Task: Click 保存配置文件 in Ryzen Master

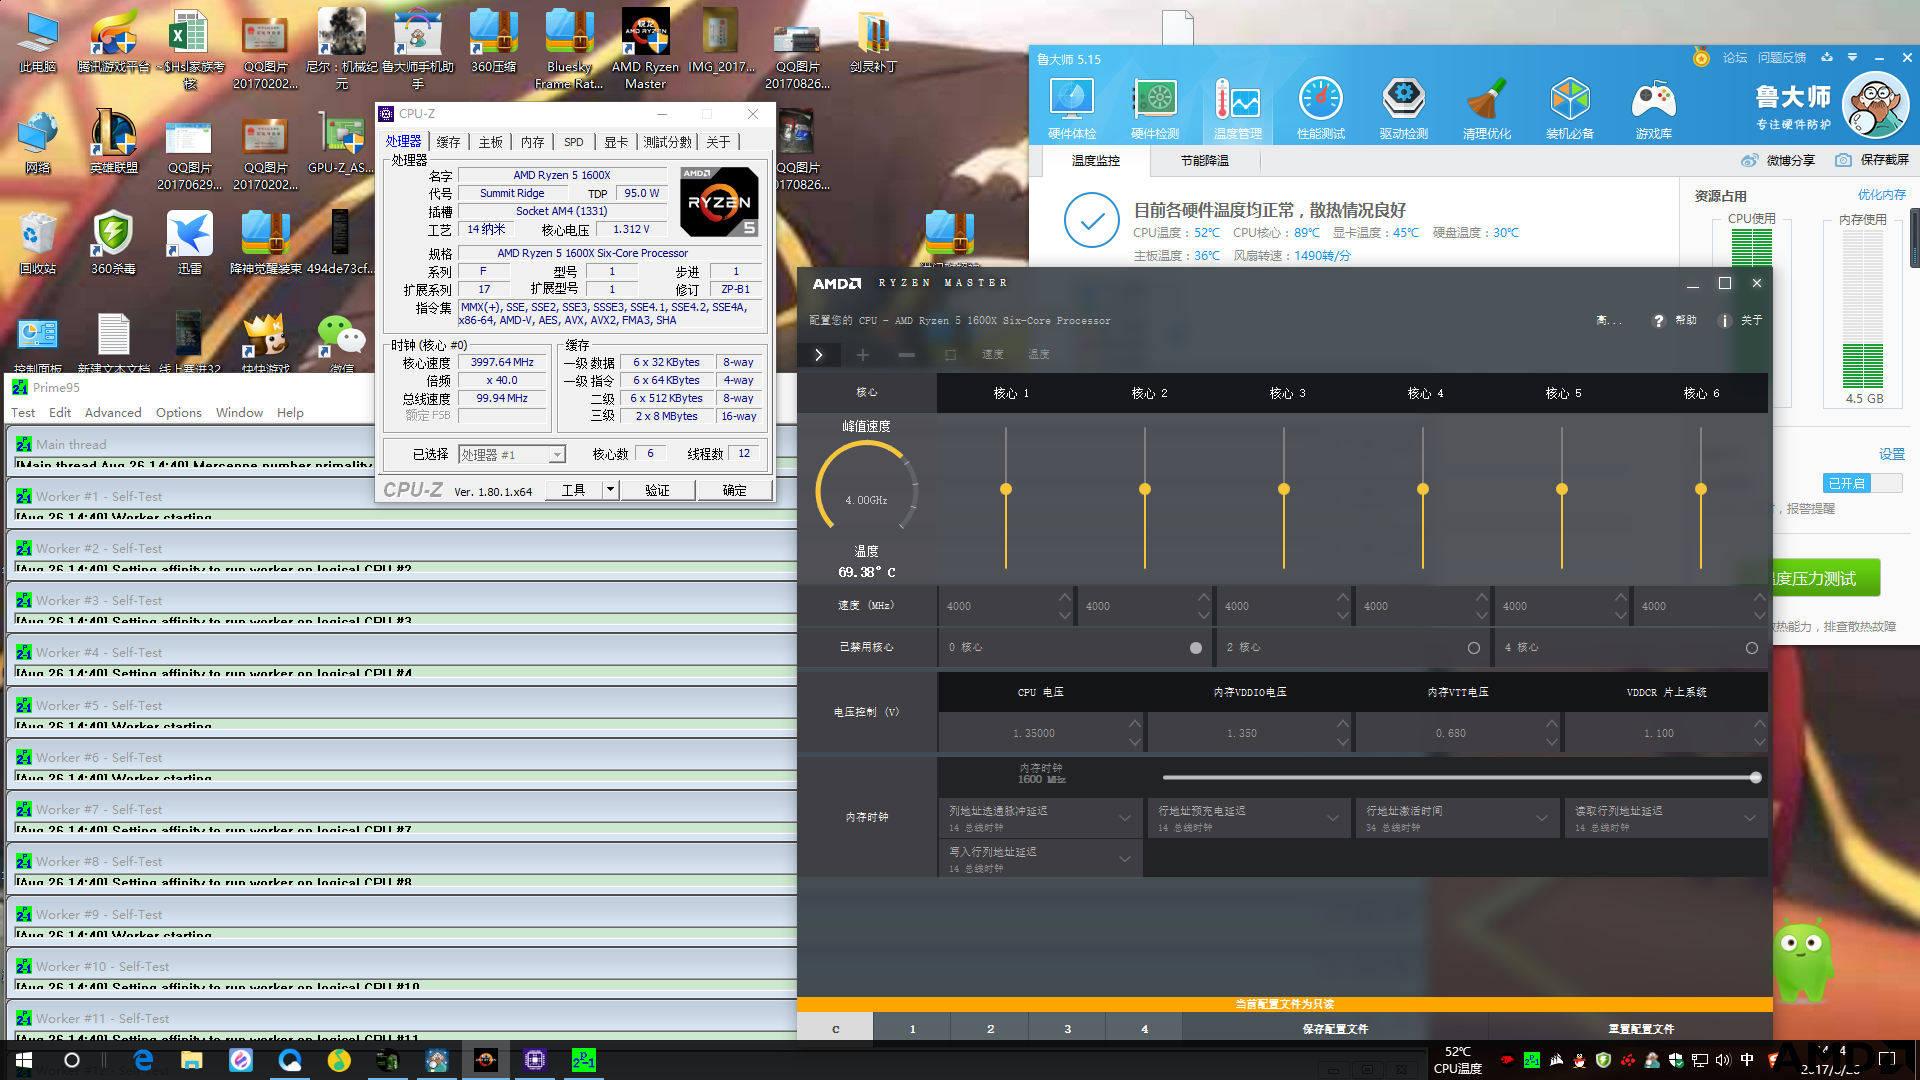Action: (1335, 1029)
